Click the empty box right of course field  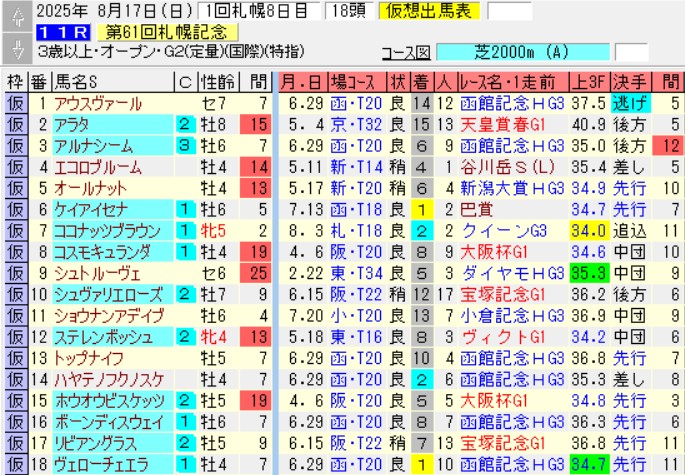pyautogui.click(x=631, y=50)
